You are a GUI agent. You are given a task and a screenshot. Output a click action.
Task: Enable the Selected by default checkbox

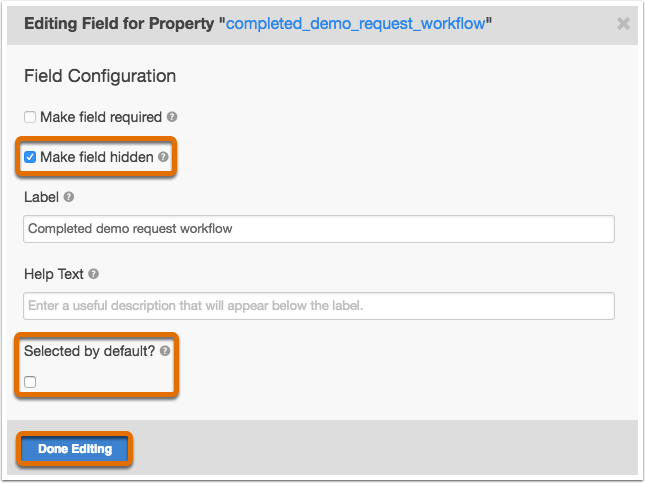(30, 382)
